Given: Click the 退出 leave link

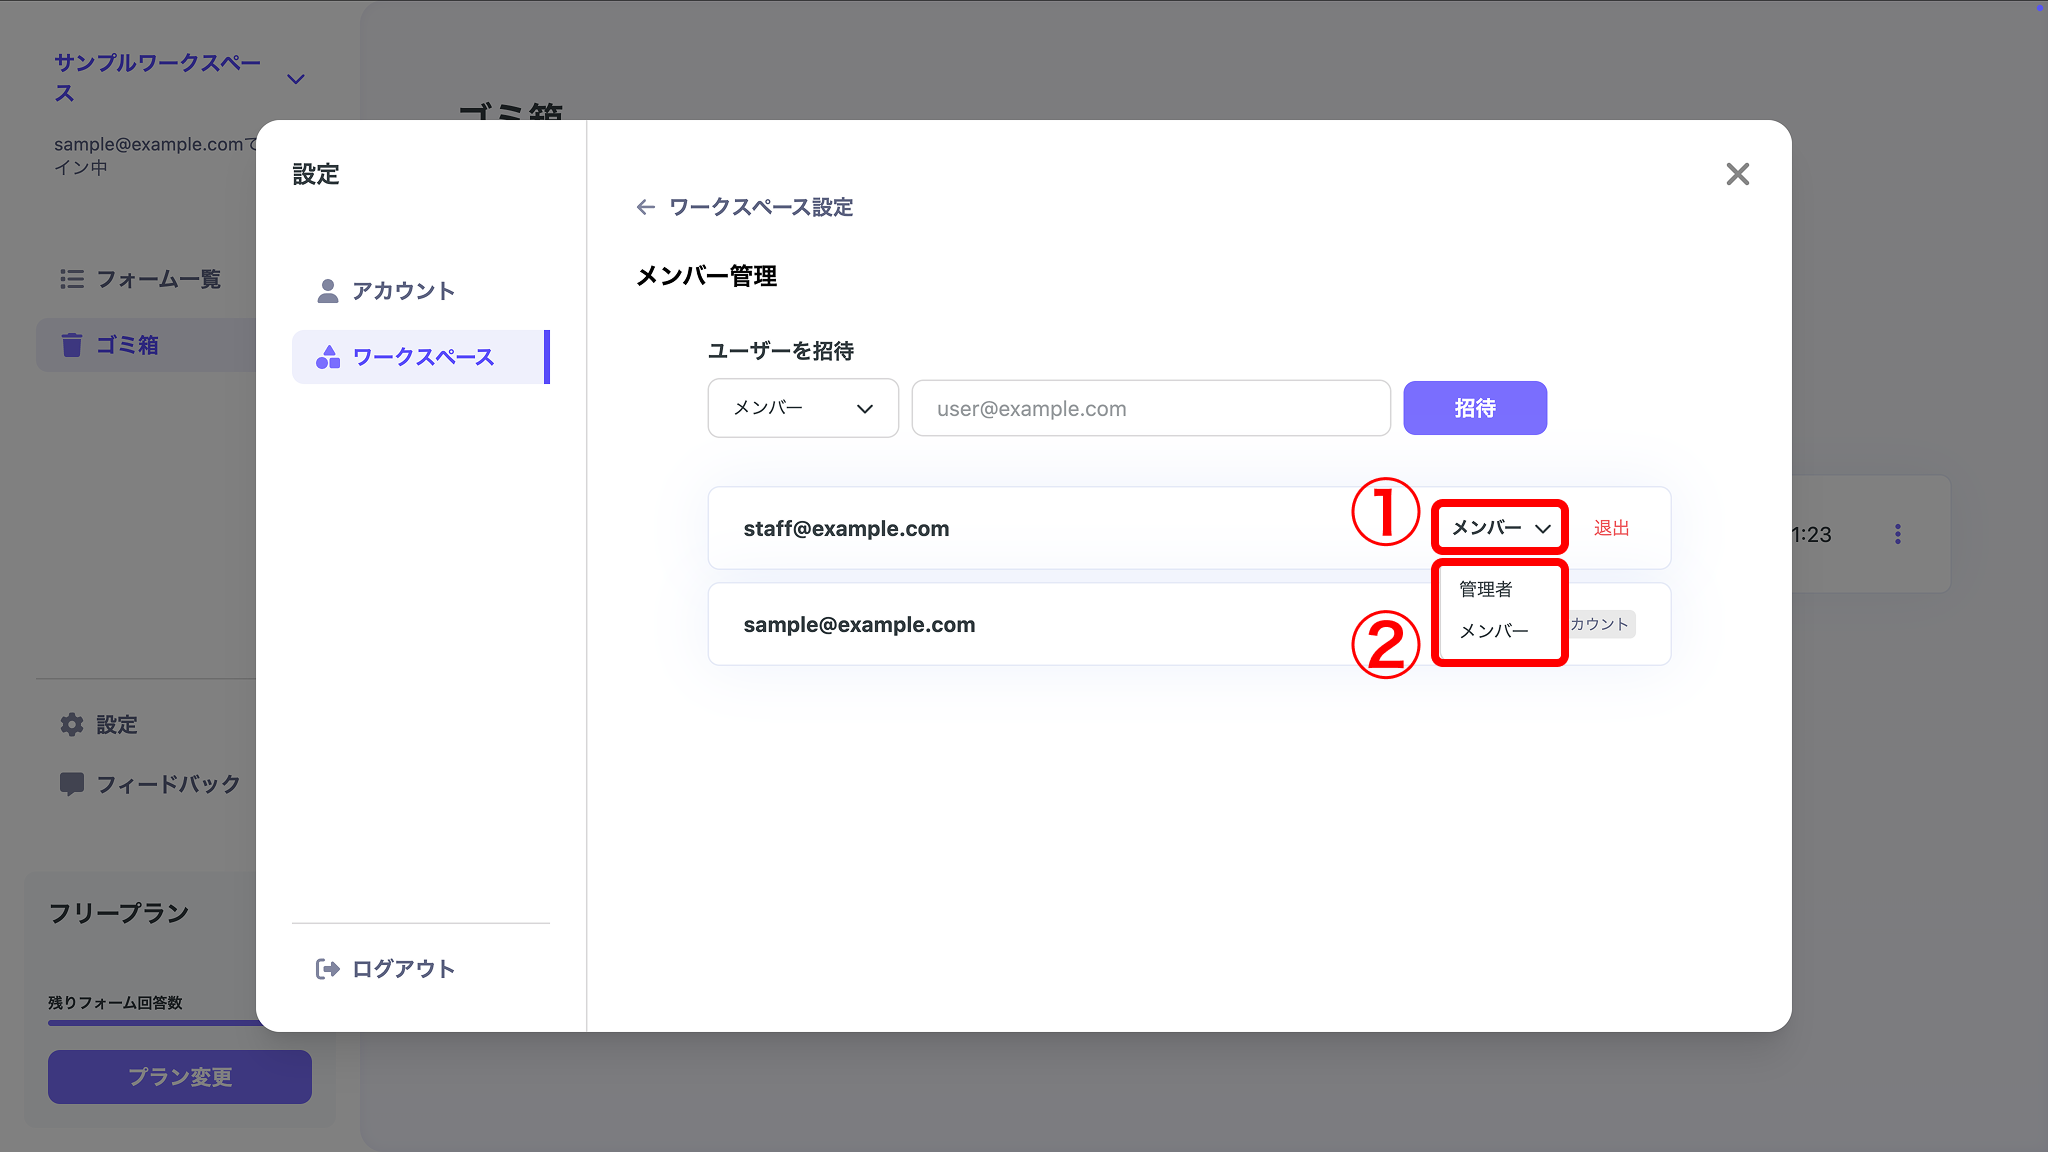Looking at the screenshot, I should (x=1610, y=528).
